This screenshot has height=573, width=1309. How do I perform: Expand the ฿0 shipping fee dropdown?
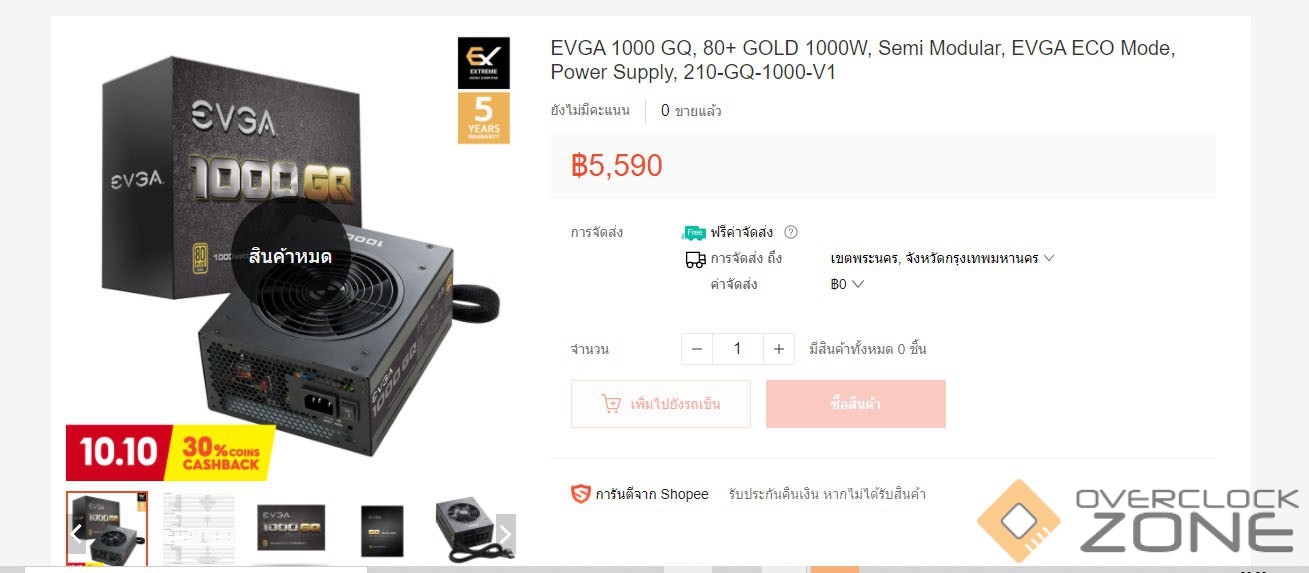[x=847, y=284]
